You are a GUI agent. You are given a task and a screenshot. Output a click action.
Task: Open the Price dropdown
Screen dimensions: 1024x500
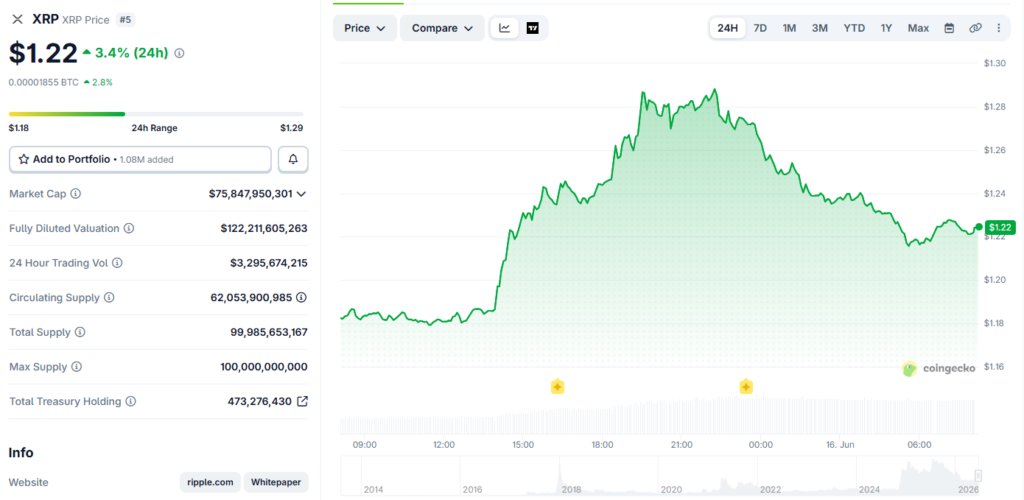pyautogui.click(x=365, y=28)
